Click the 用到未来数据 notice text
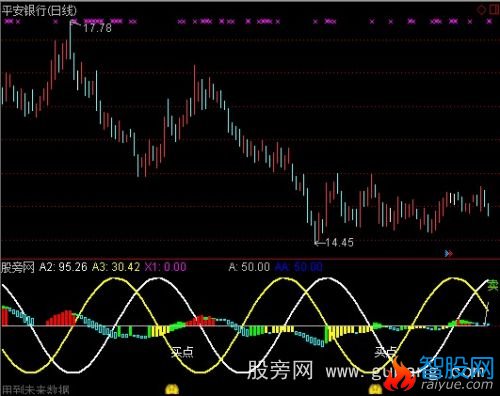 coord(36,390)
